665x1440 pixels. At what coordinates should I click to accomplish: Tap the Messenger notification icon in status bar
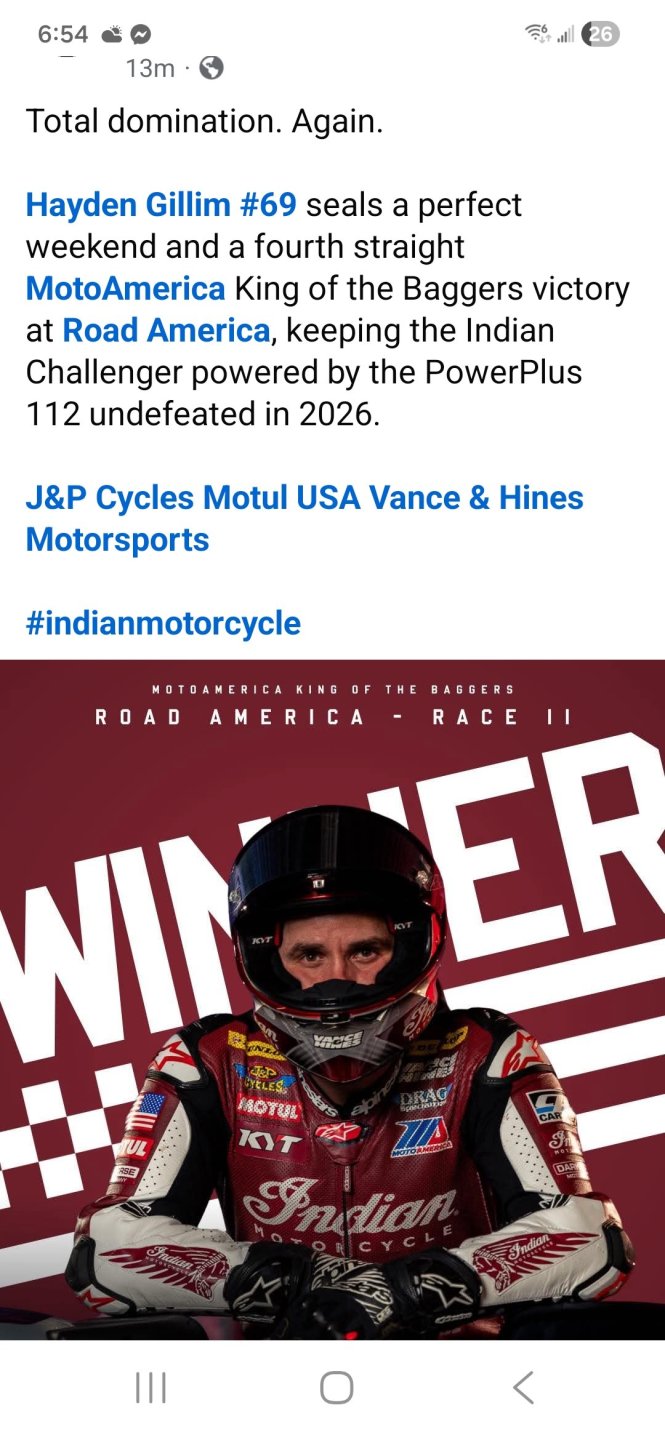(141, 34)
